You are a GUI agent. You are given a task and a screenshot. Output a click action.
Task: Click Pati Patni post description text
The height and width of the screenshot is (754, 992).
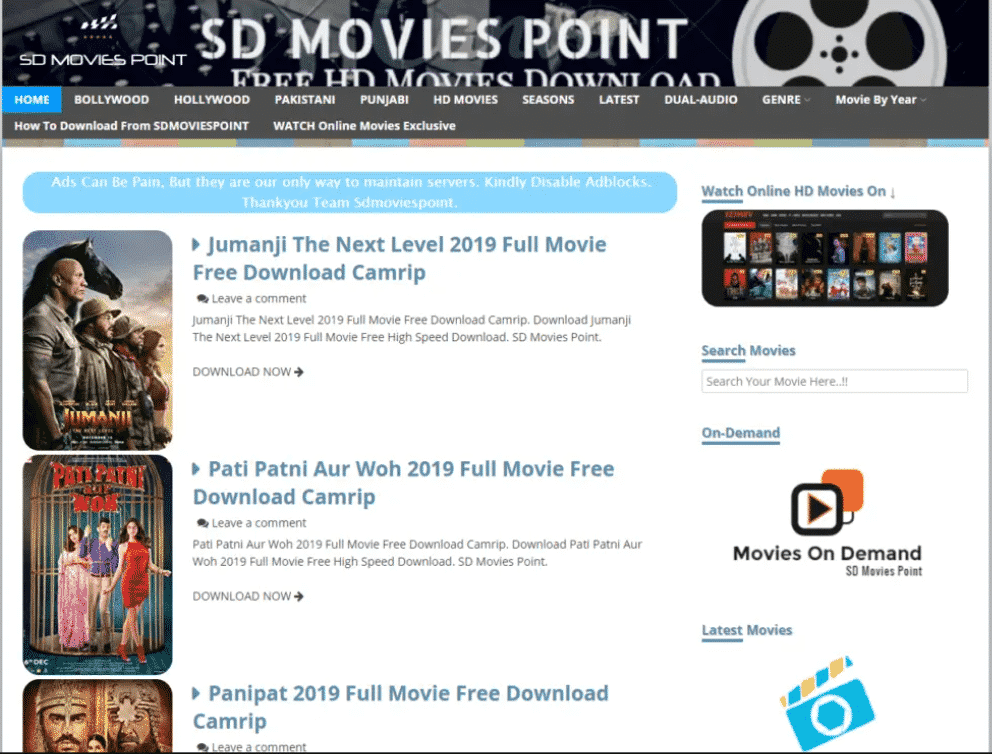click(417, 553)
